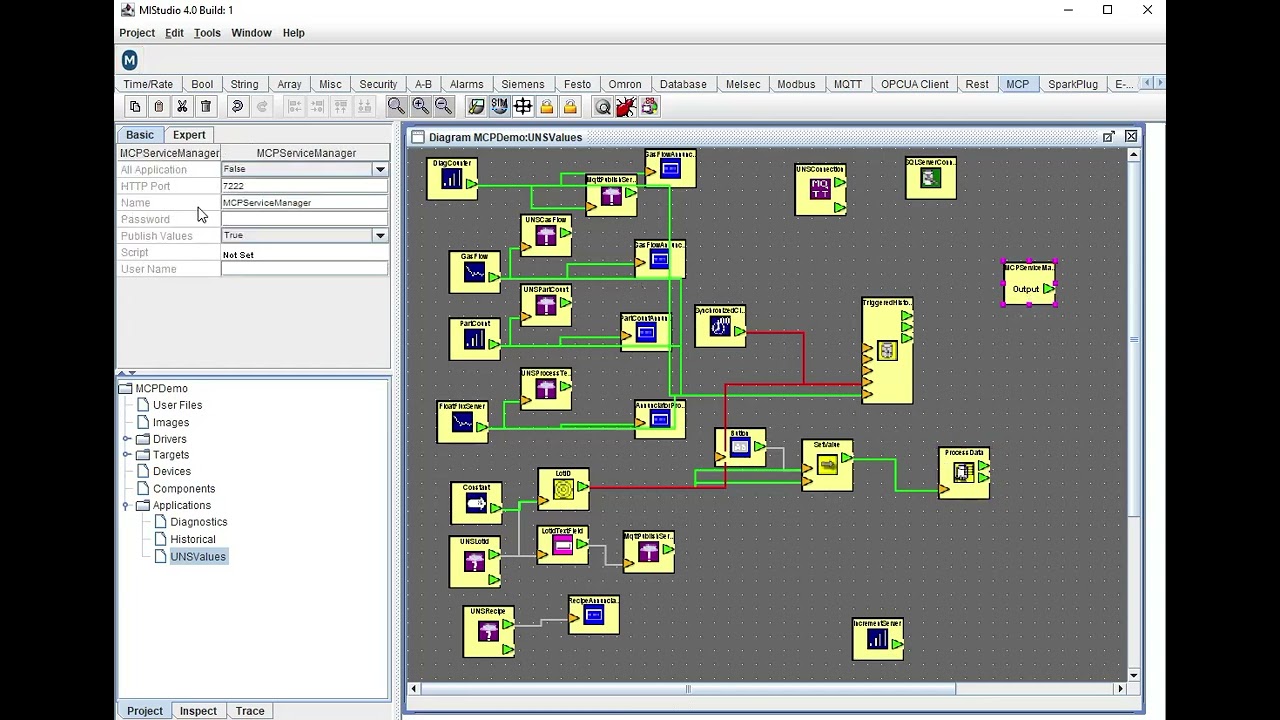Switch to the SparkPlug palette tab

(x=1072, y=84)
